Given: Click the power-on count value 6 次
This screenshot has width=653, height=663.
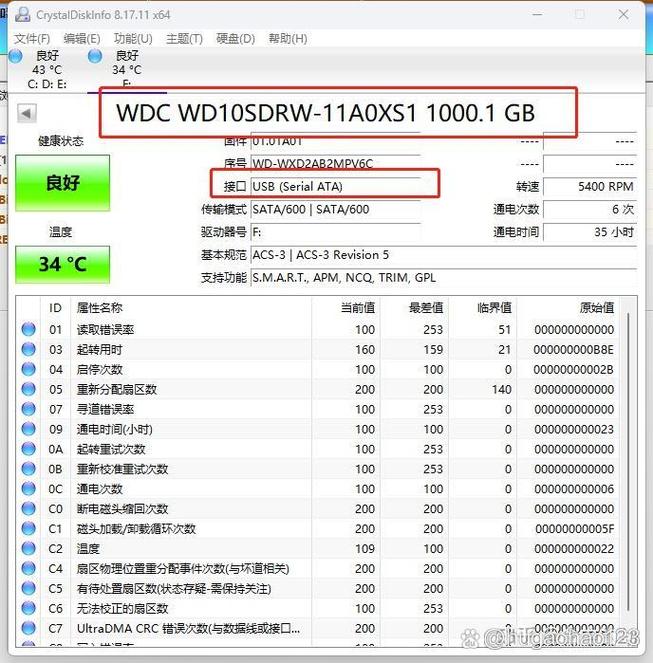Looking at the screenshot, I should pyautogui.click(x=590, y=209).
